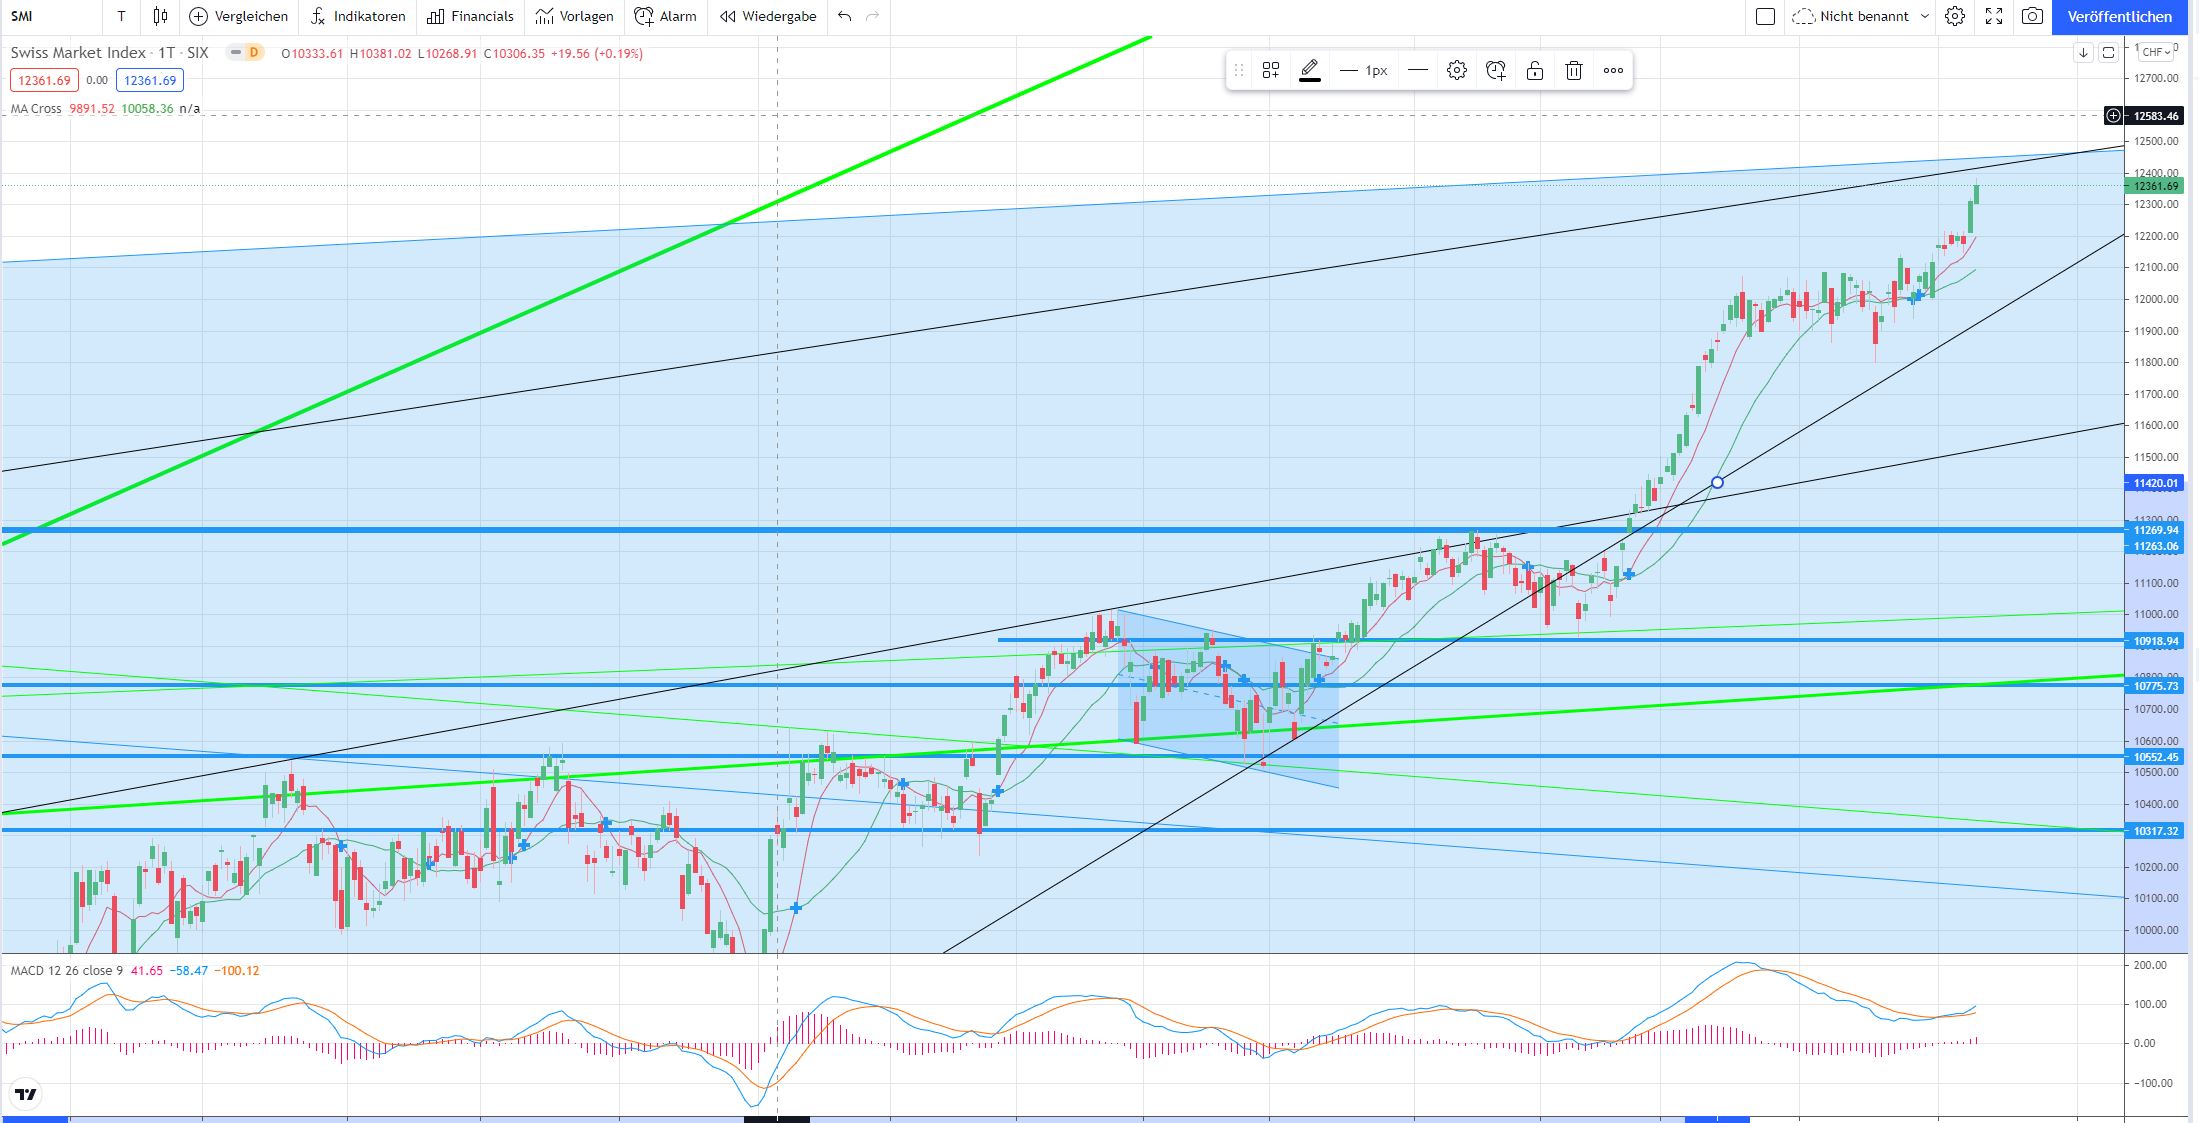2199x1123 pixels.
Task: Open line color picker pencil swatch
Action: (1310, 70)
